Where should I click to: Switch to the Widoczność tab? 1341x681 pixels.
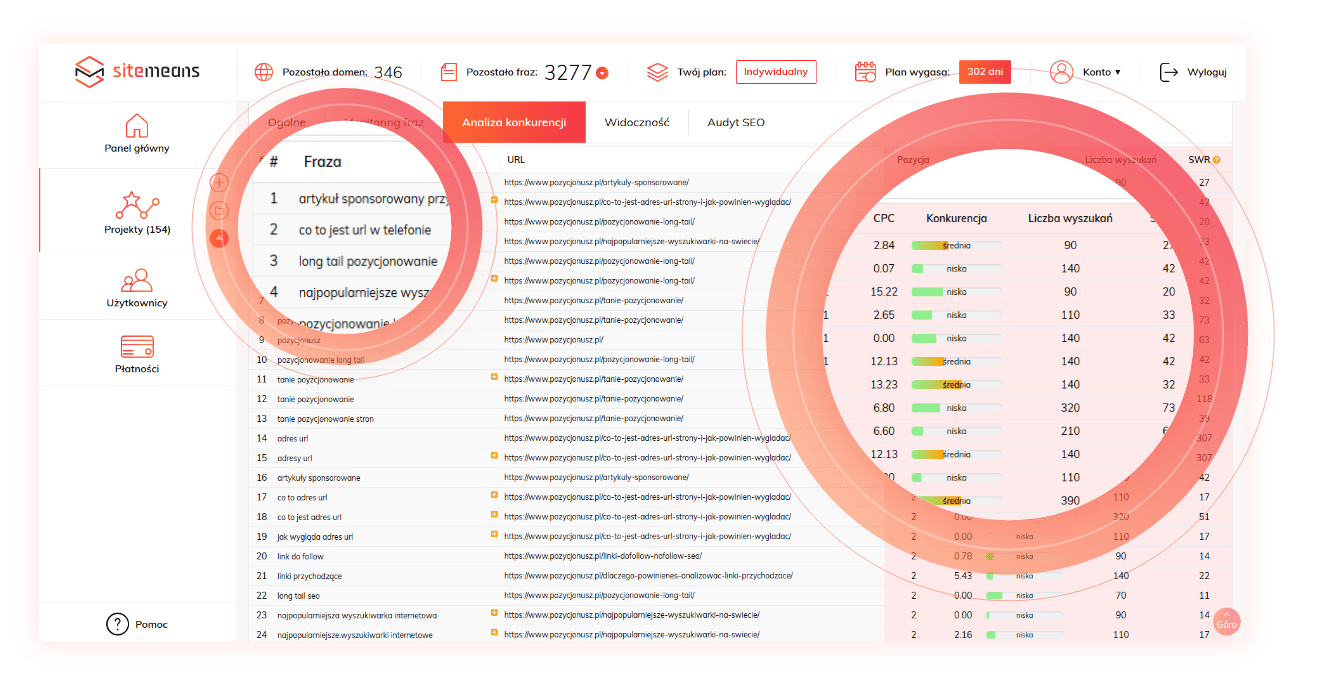(635, 122)
